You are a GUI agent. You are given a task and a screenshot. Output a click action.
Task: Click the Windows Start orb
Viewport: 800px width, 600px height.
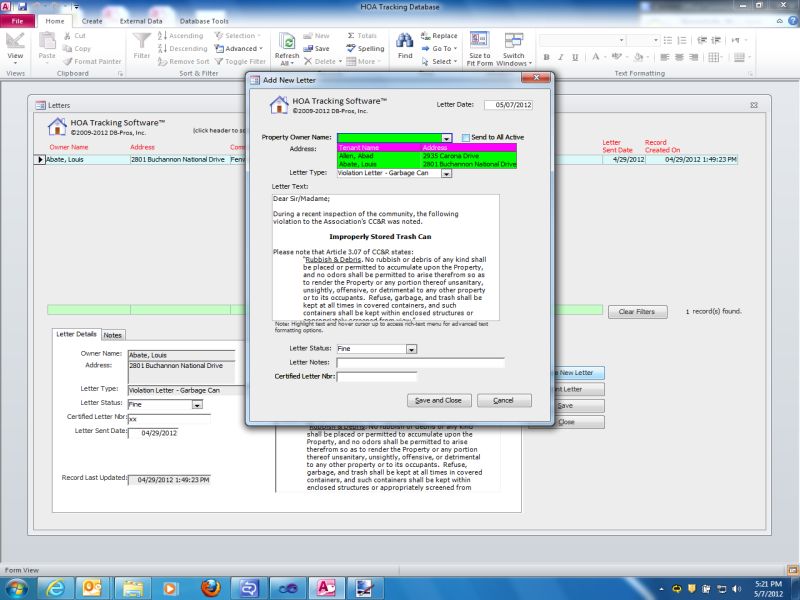pos(17,588)
